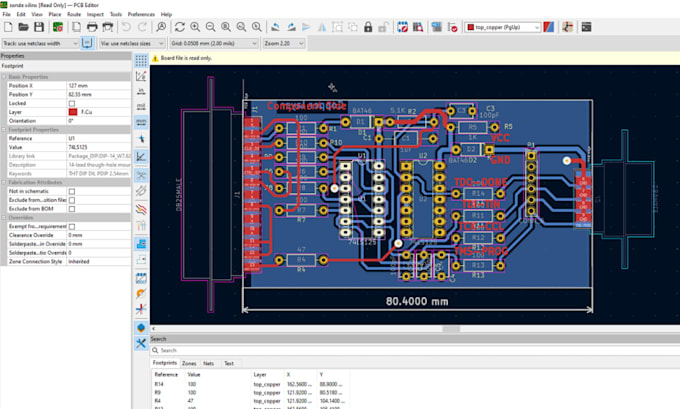
Task: Toggle Exempt from courtyard requirement checkbox
Action: 72,226
